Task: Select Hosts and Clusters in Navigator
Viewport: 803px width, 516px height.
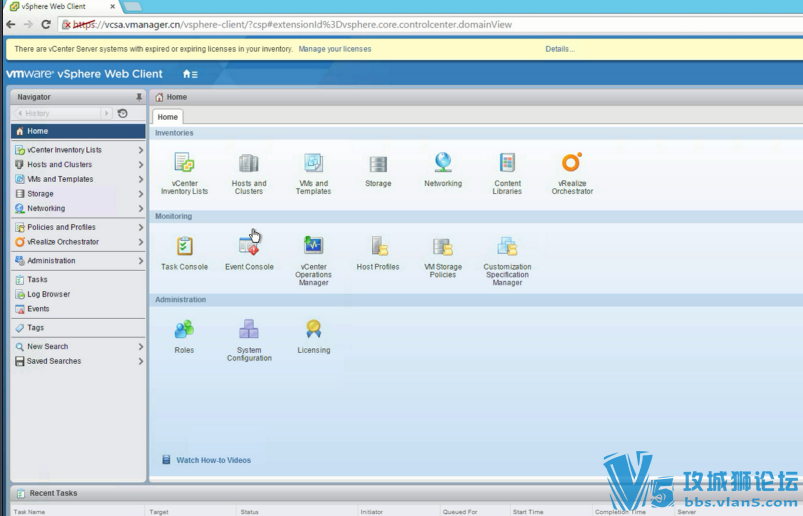Action: [59, 164]
